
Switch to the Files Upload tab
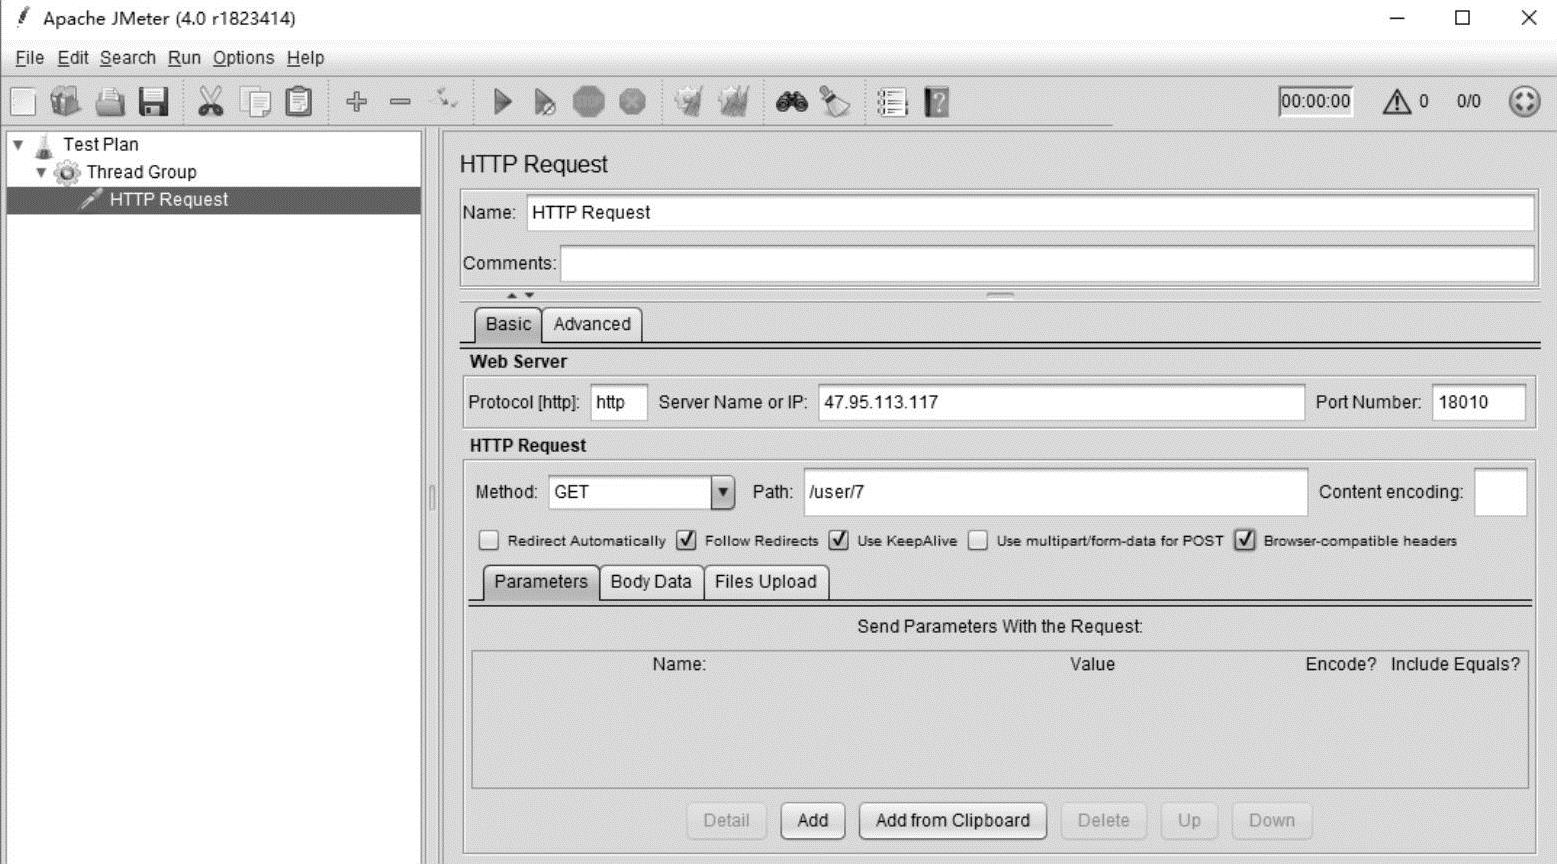coord(766,582)
